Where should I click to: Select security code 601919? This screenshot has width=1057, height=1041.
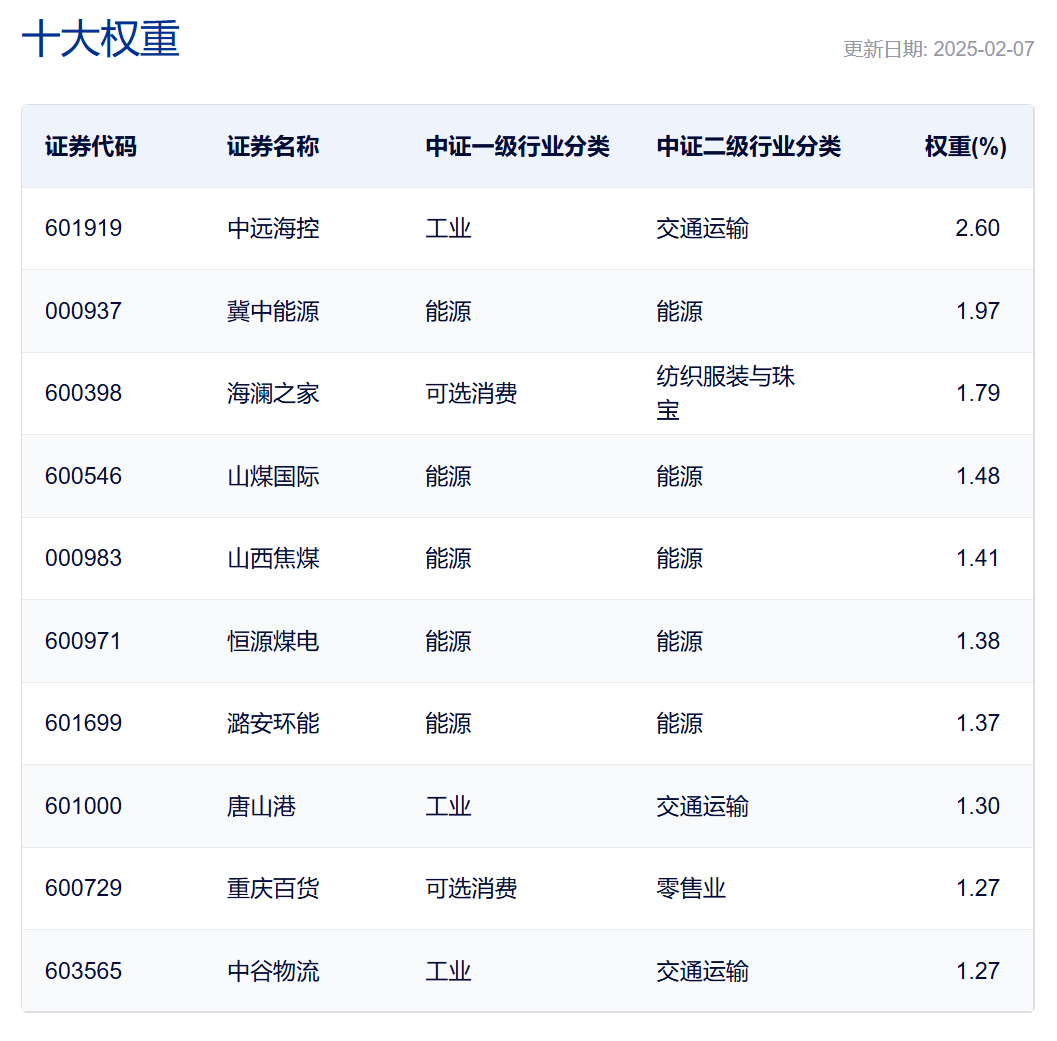[x=84, y=228]
